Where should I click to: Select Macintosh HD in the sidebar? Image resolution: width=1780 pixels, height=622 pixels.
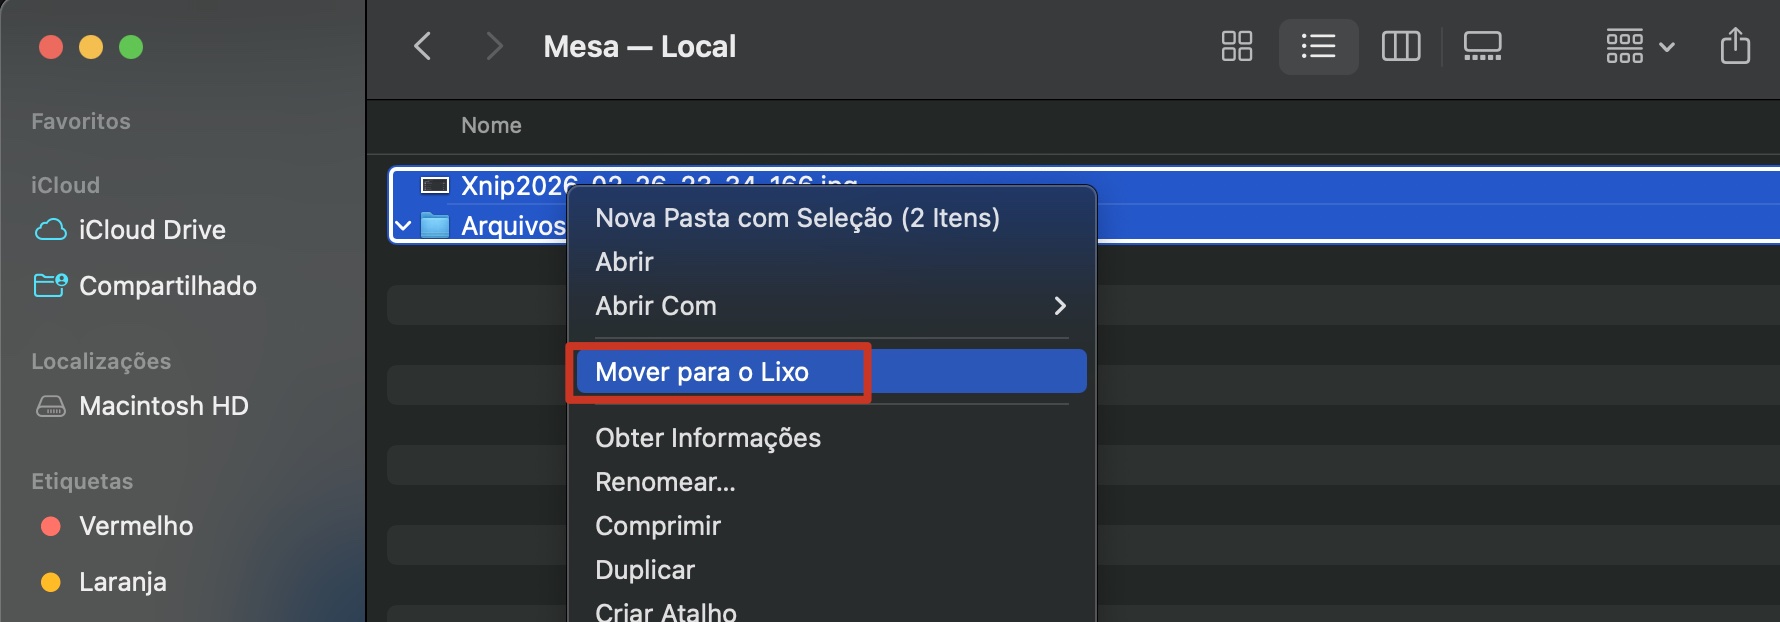click(163, 405)
